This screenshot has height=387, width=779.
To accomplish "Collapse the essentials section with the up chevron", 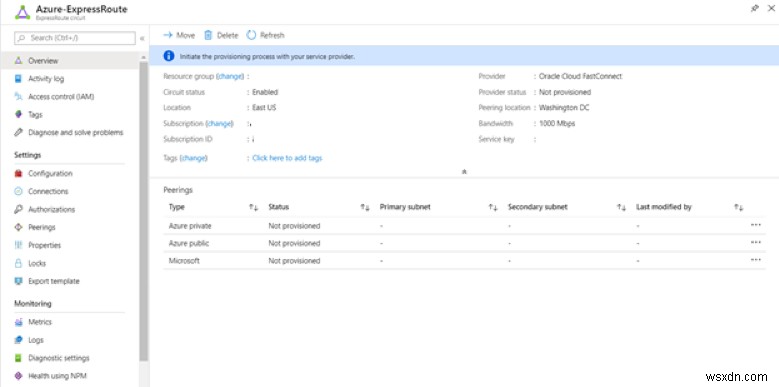I will (465, 171).
